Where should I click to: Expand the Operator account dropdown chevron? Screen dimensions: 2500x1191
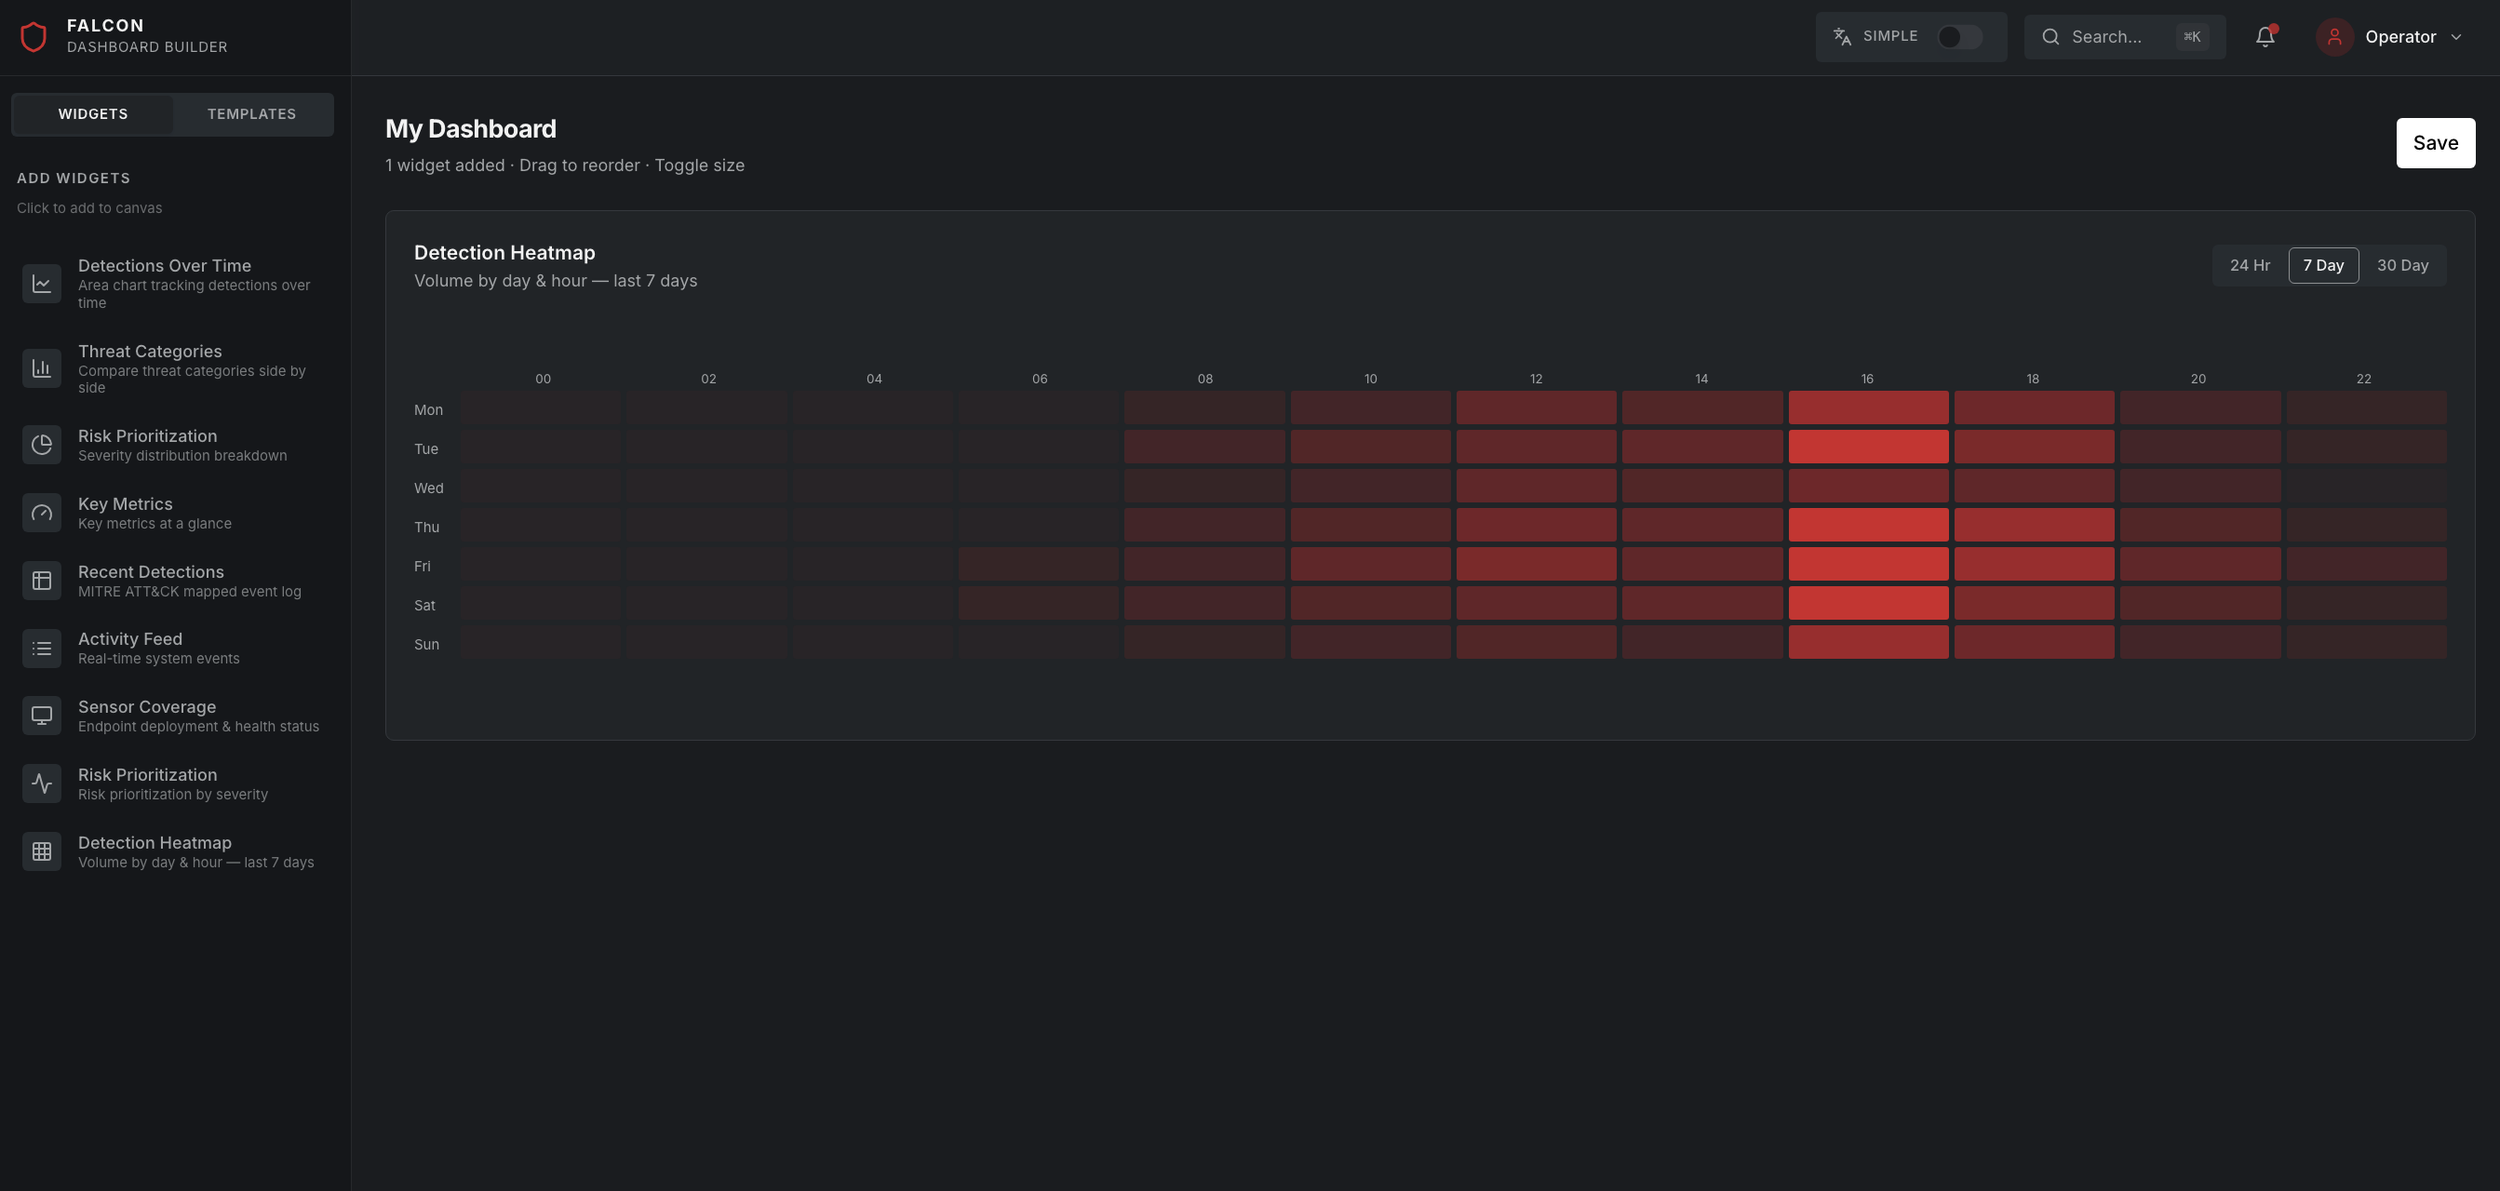tap(2456, 37)
